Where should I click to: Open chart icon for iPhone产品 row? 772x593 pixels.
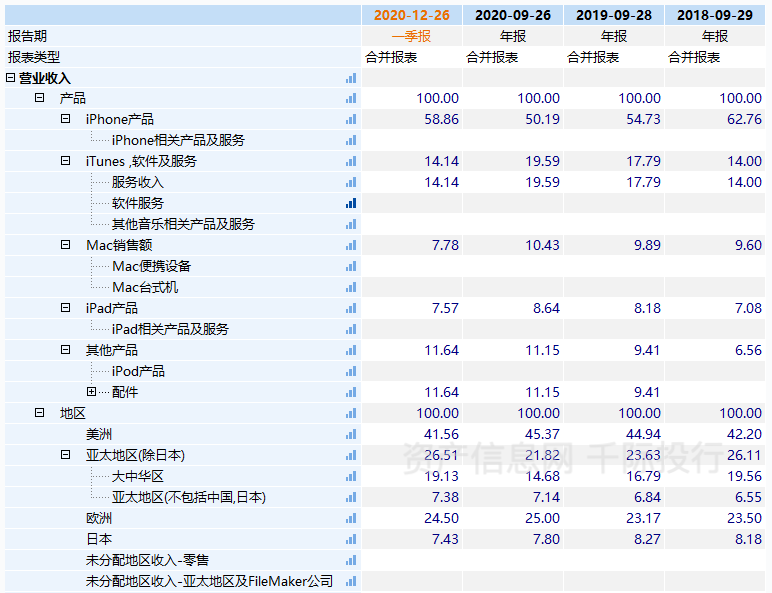click(x=351, y=119)
